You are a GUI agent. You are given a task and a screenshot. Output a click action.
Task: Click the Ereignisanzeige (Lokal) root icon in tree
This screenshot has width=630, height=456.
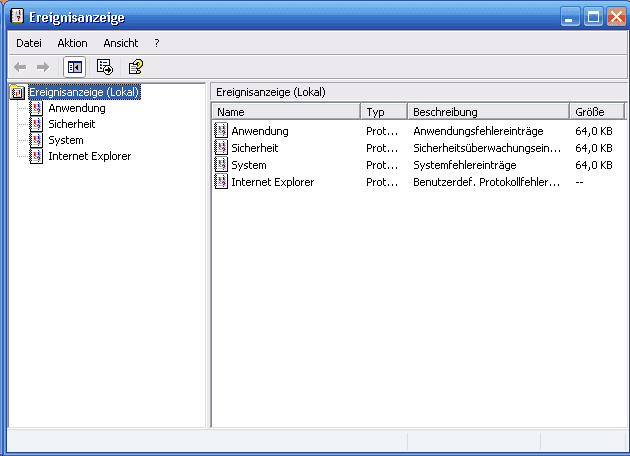[17, 92]
